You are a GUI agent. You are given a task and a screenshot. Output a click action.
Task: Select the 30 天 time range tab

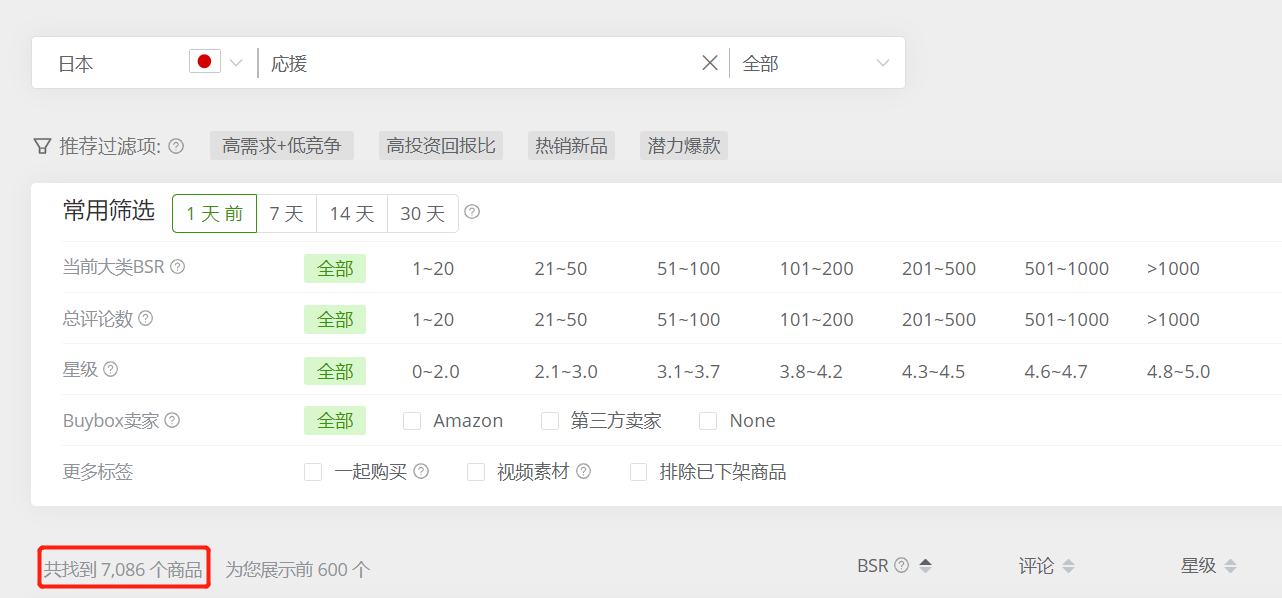click(x=422, y=213)
